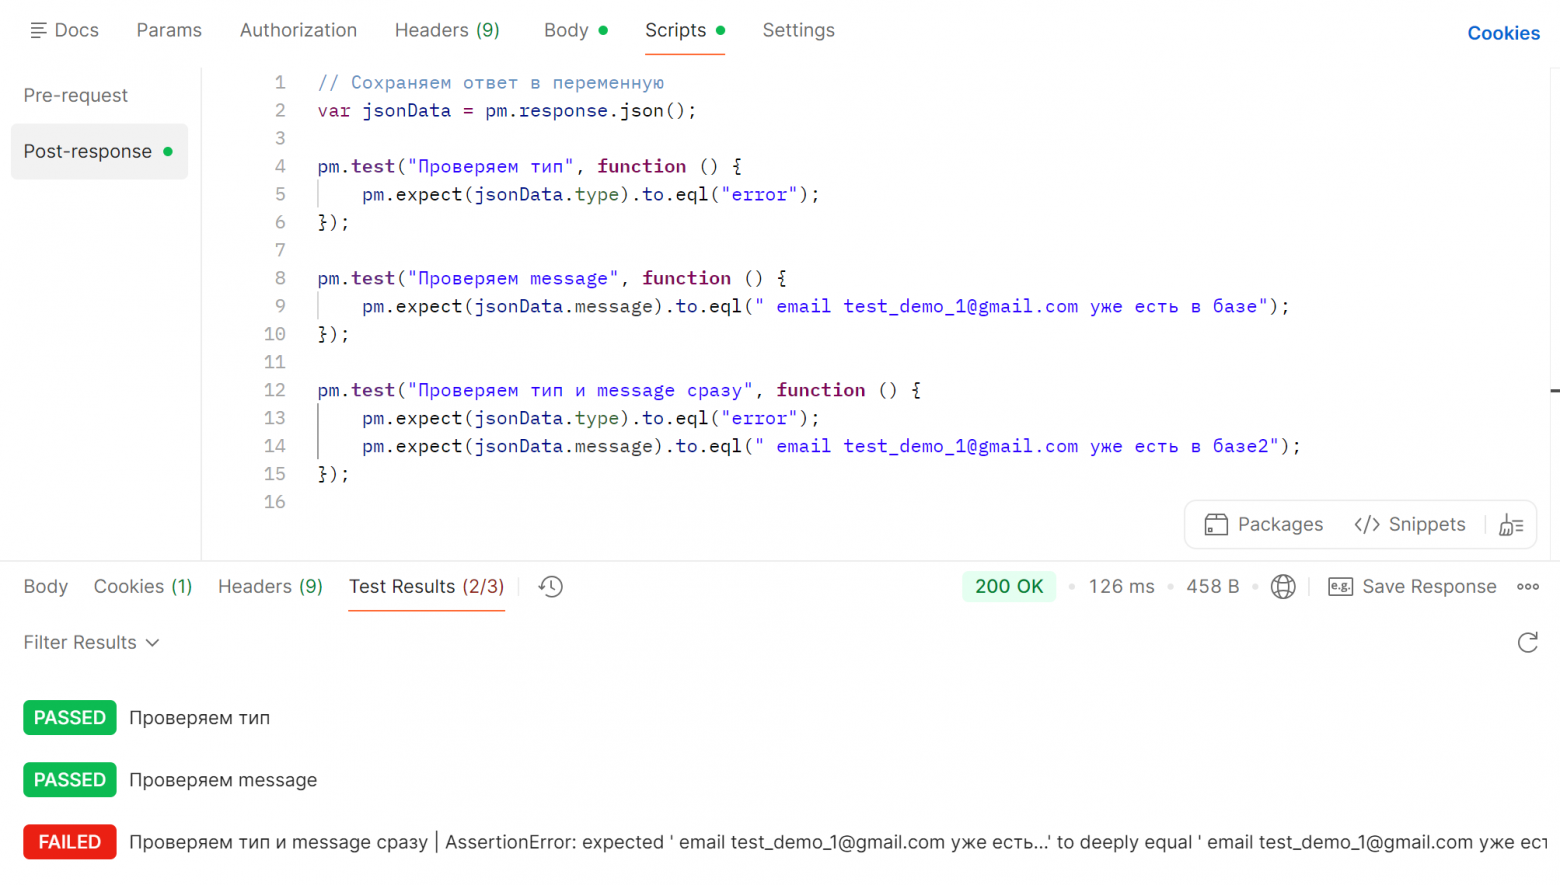This screenshot has width=1560, height=885.
Task: Click the Save Response icon
Action: point(1340,587)
